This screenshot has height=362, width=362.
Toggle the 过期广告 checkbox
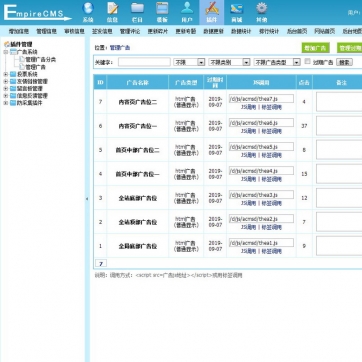[308, 61]
